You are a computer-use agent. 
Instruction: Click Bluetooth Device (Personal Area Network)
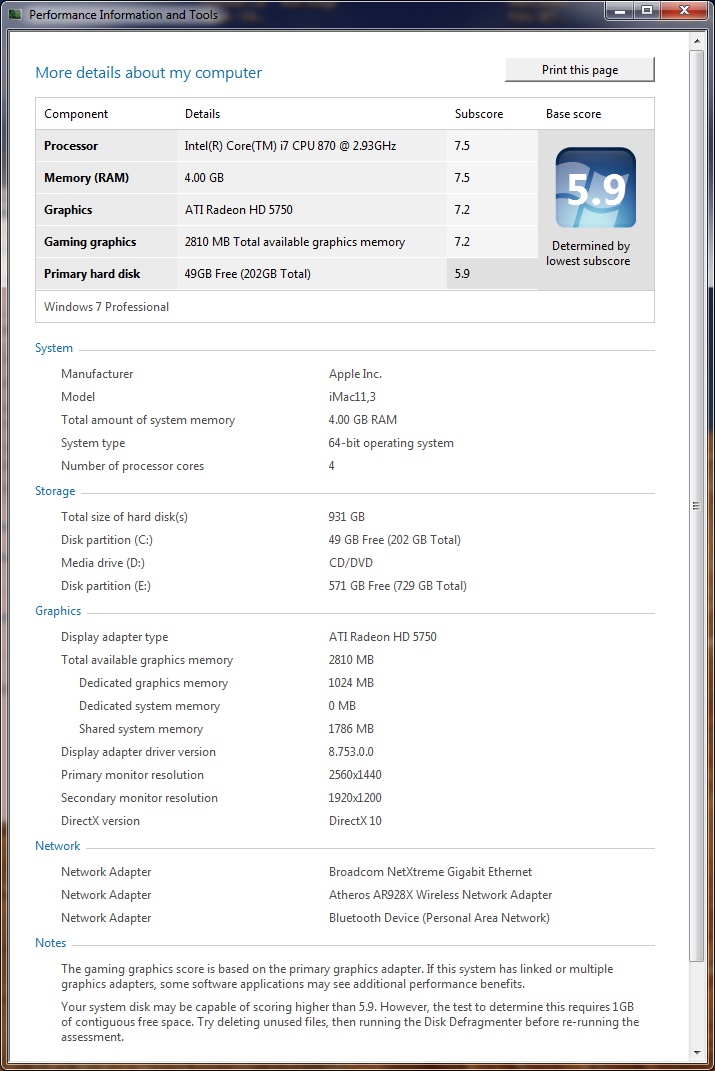click(x=439, y=918)
